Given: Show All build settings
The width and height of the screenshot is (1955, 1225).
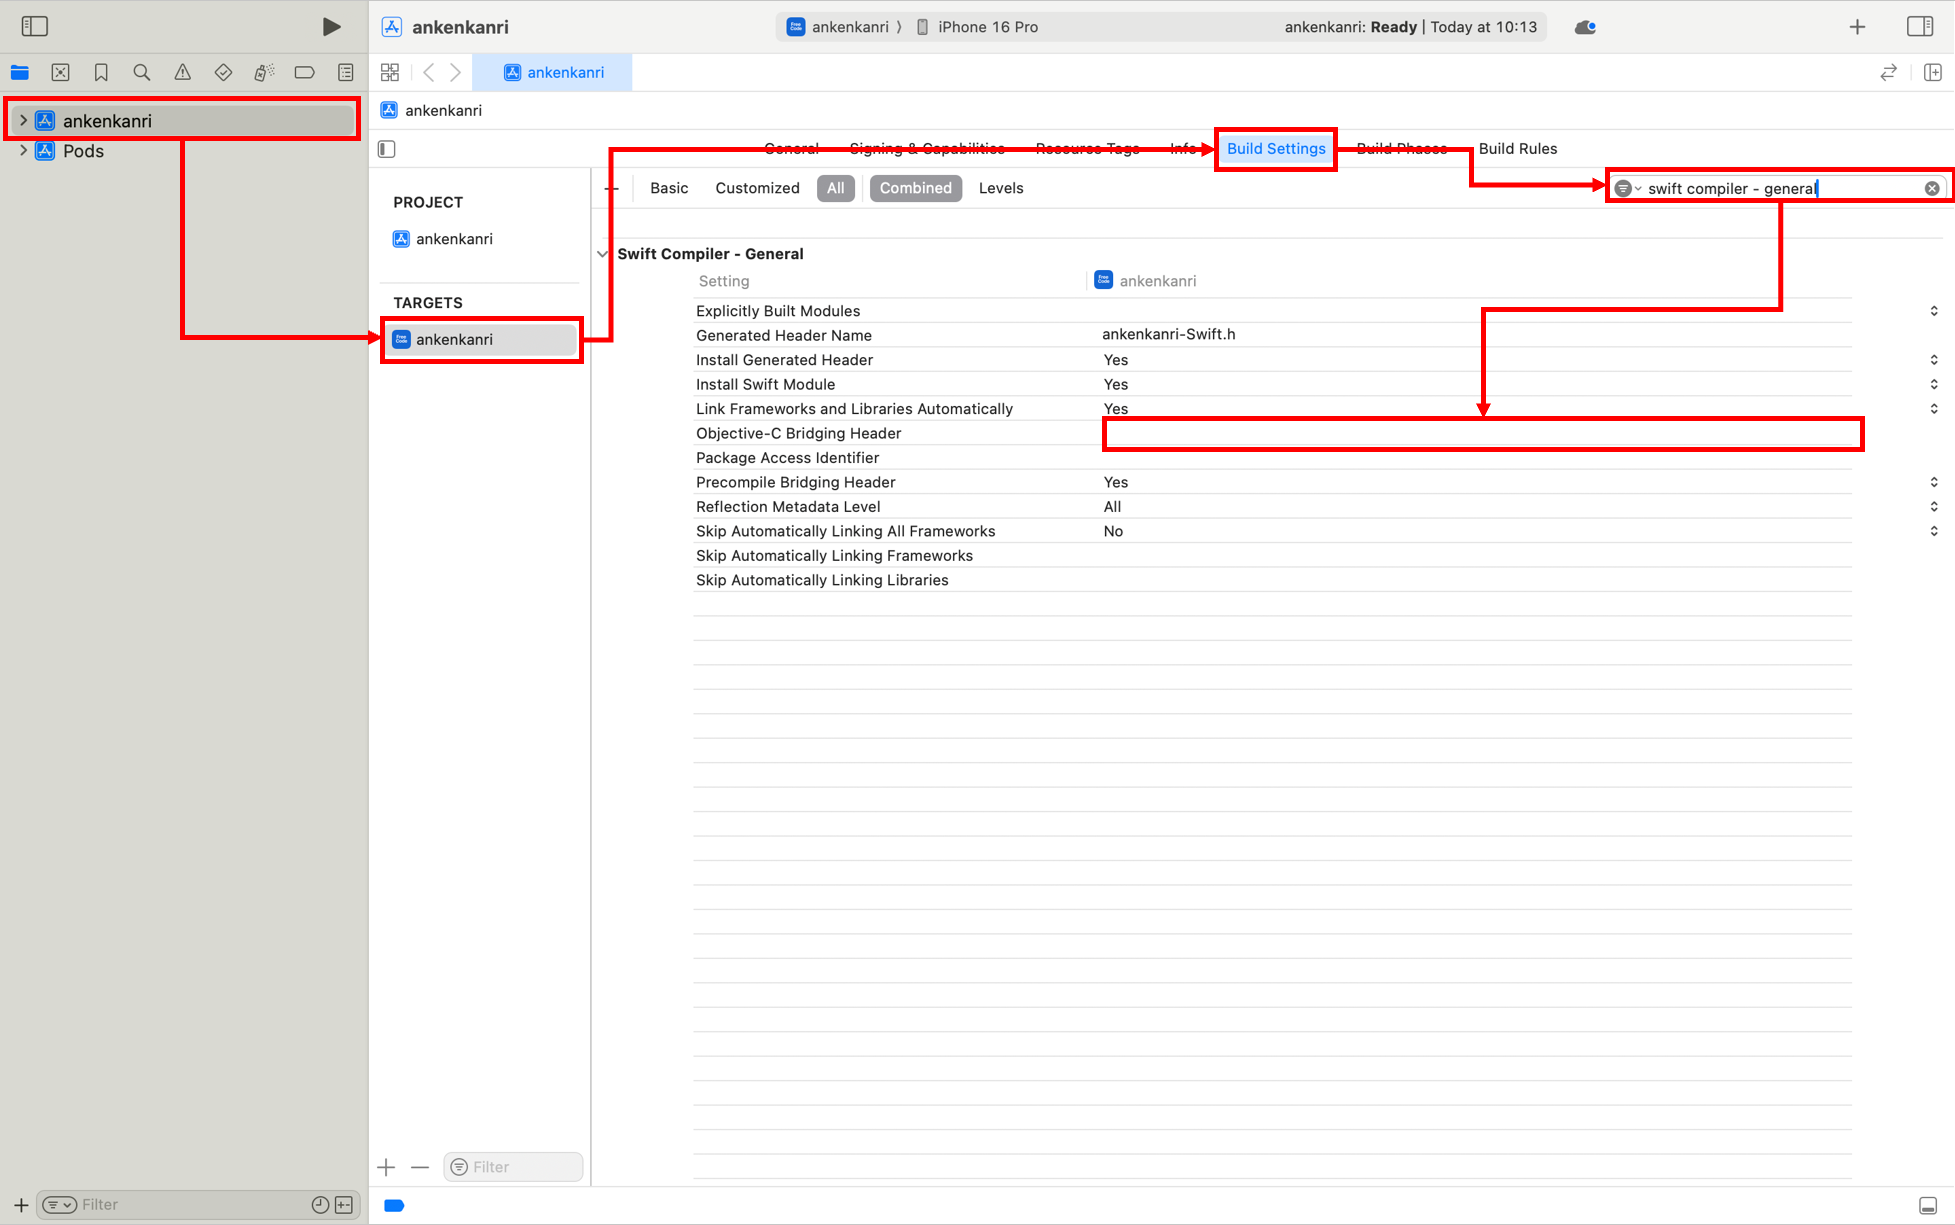Looking at the screenshot, I should [x=835, y=188].
